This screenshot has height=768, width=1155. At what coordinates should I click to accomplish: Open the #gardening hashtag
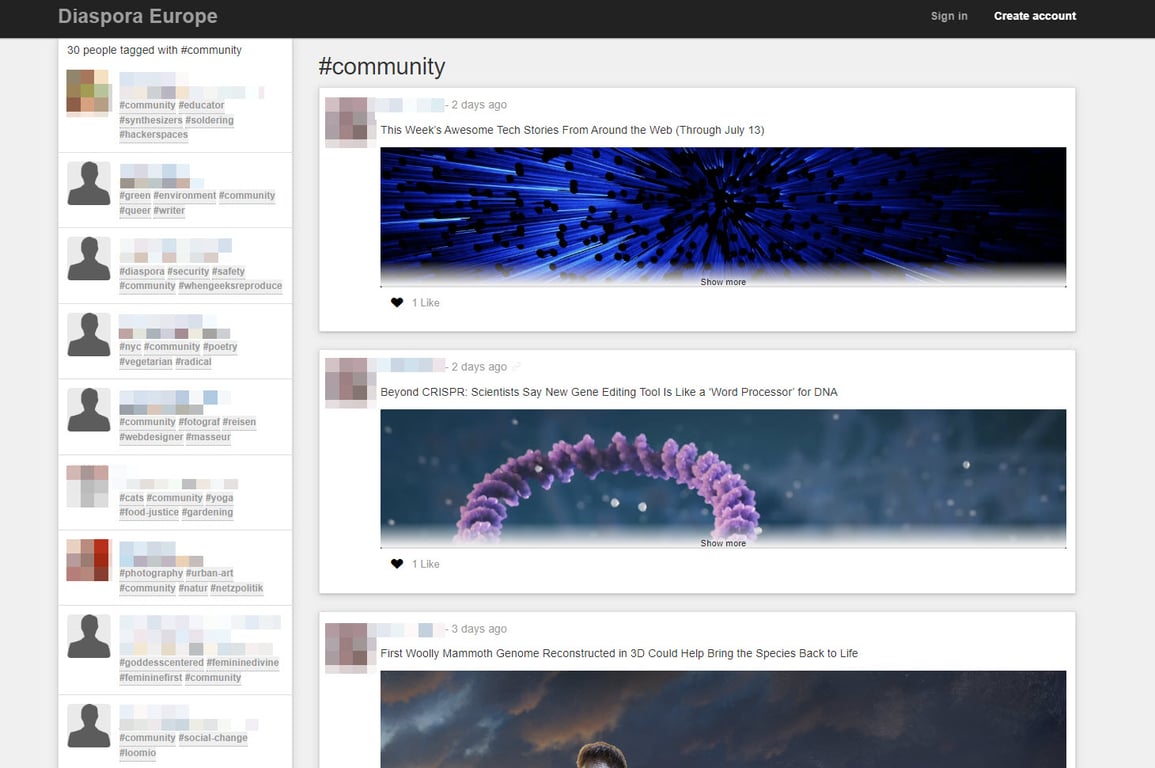click(206, 512)
